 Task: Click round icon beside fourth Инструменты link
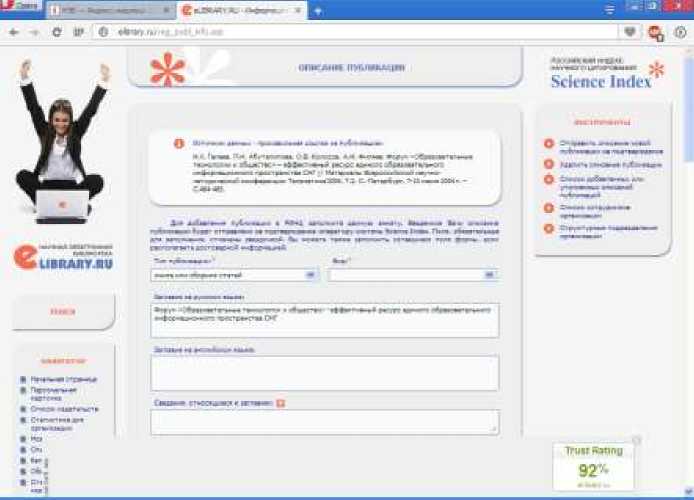[x=549, y=208]
